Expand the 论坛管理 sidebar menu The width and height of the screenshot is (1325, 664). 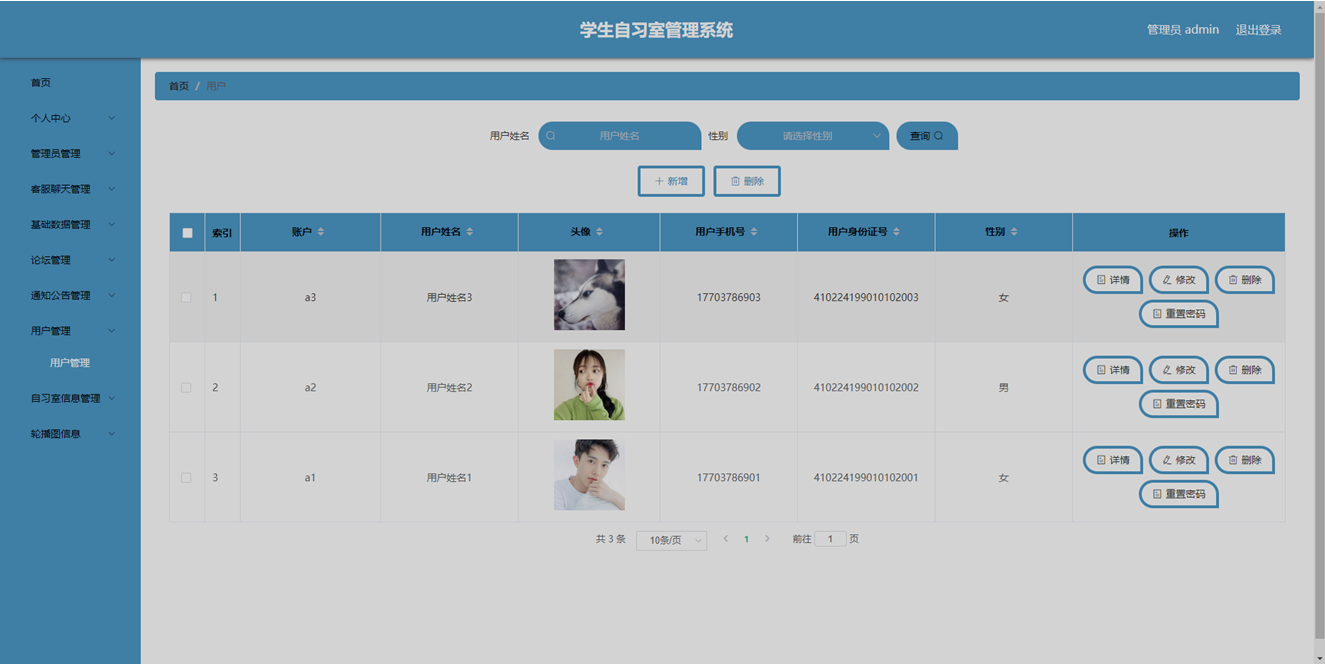click(x=72, y=260)
